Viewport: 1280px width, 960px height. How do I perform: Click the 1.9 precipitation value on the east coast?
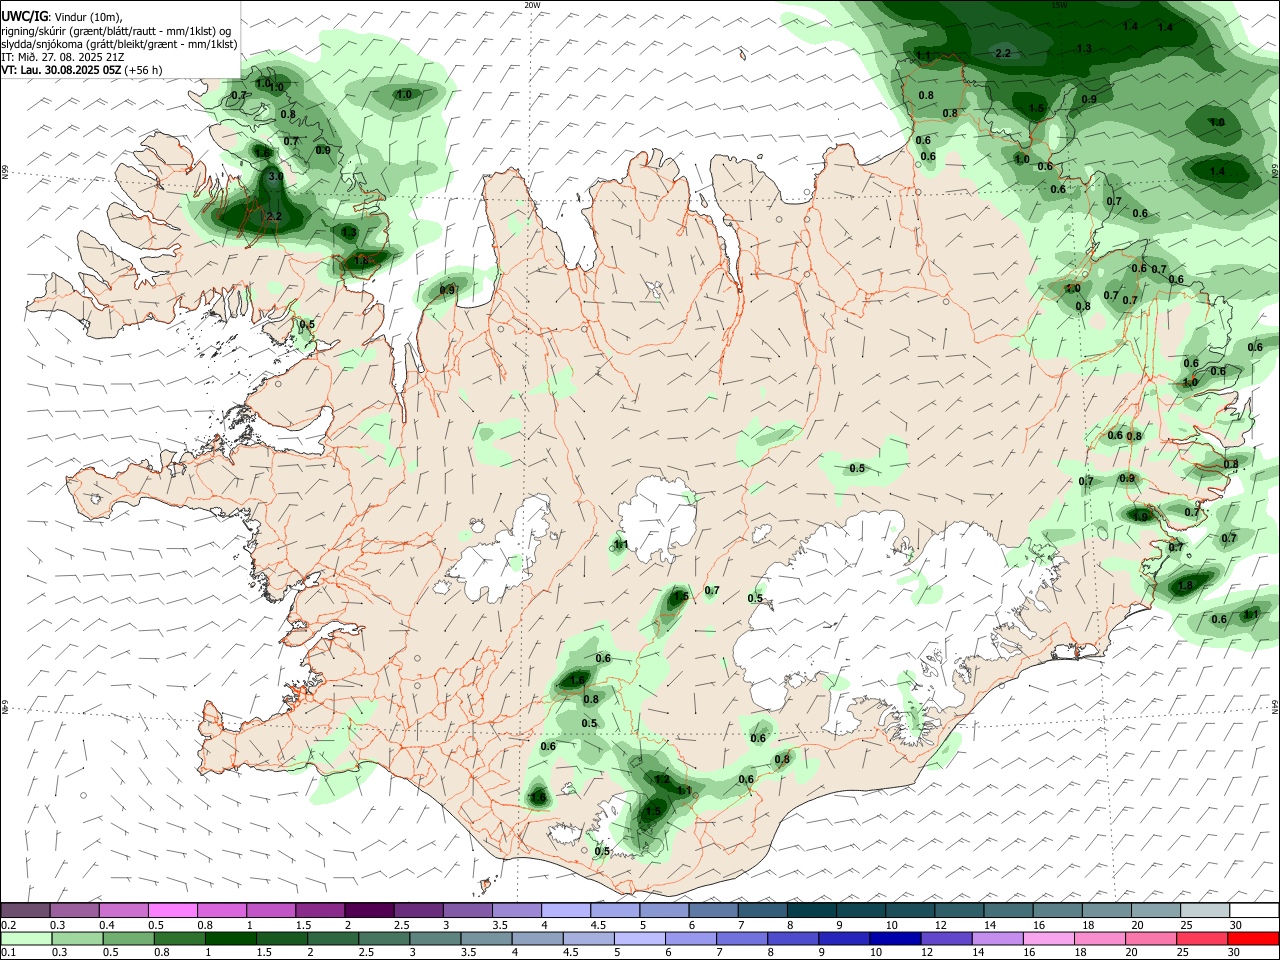coord(1141,516)
